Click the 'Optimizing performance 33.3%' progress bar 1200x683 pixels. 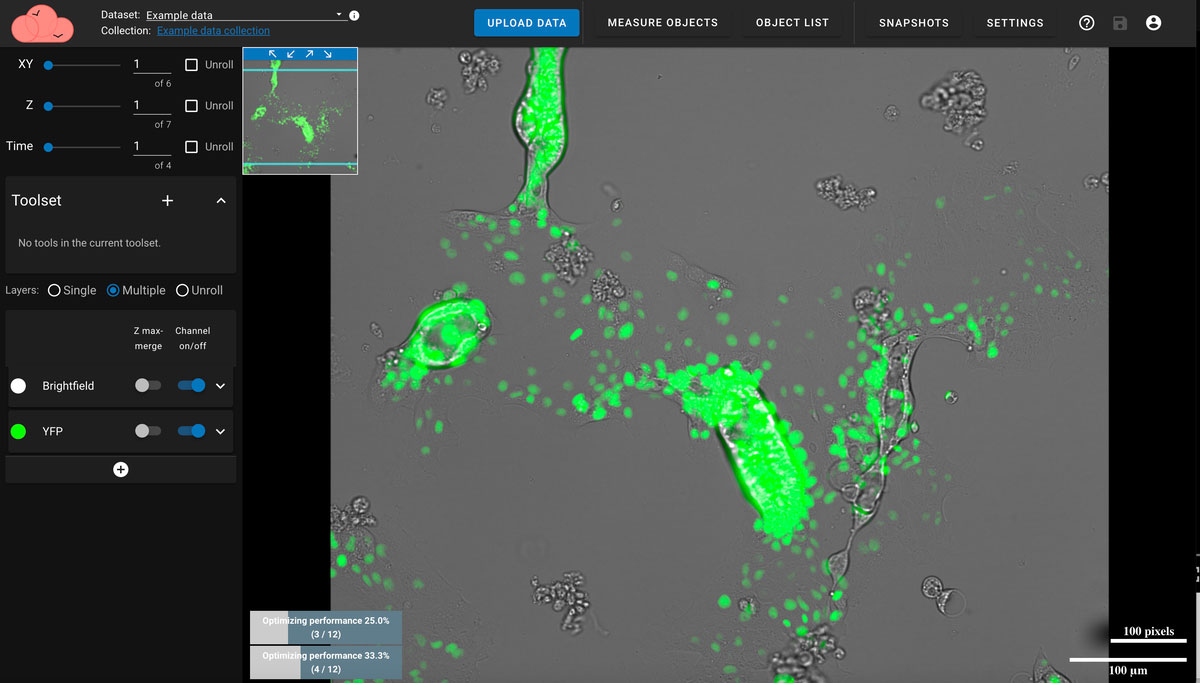pos(326,662)
